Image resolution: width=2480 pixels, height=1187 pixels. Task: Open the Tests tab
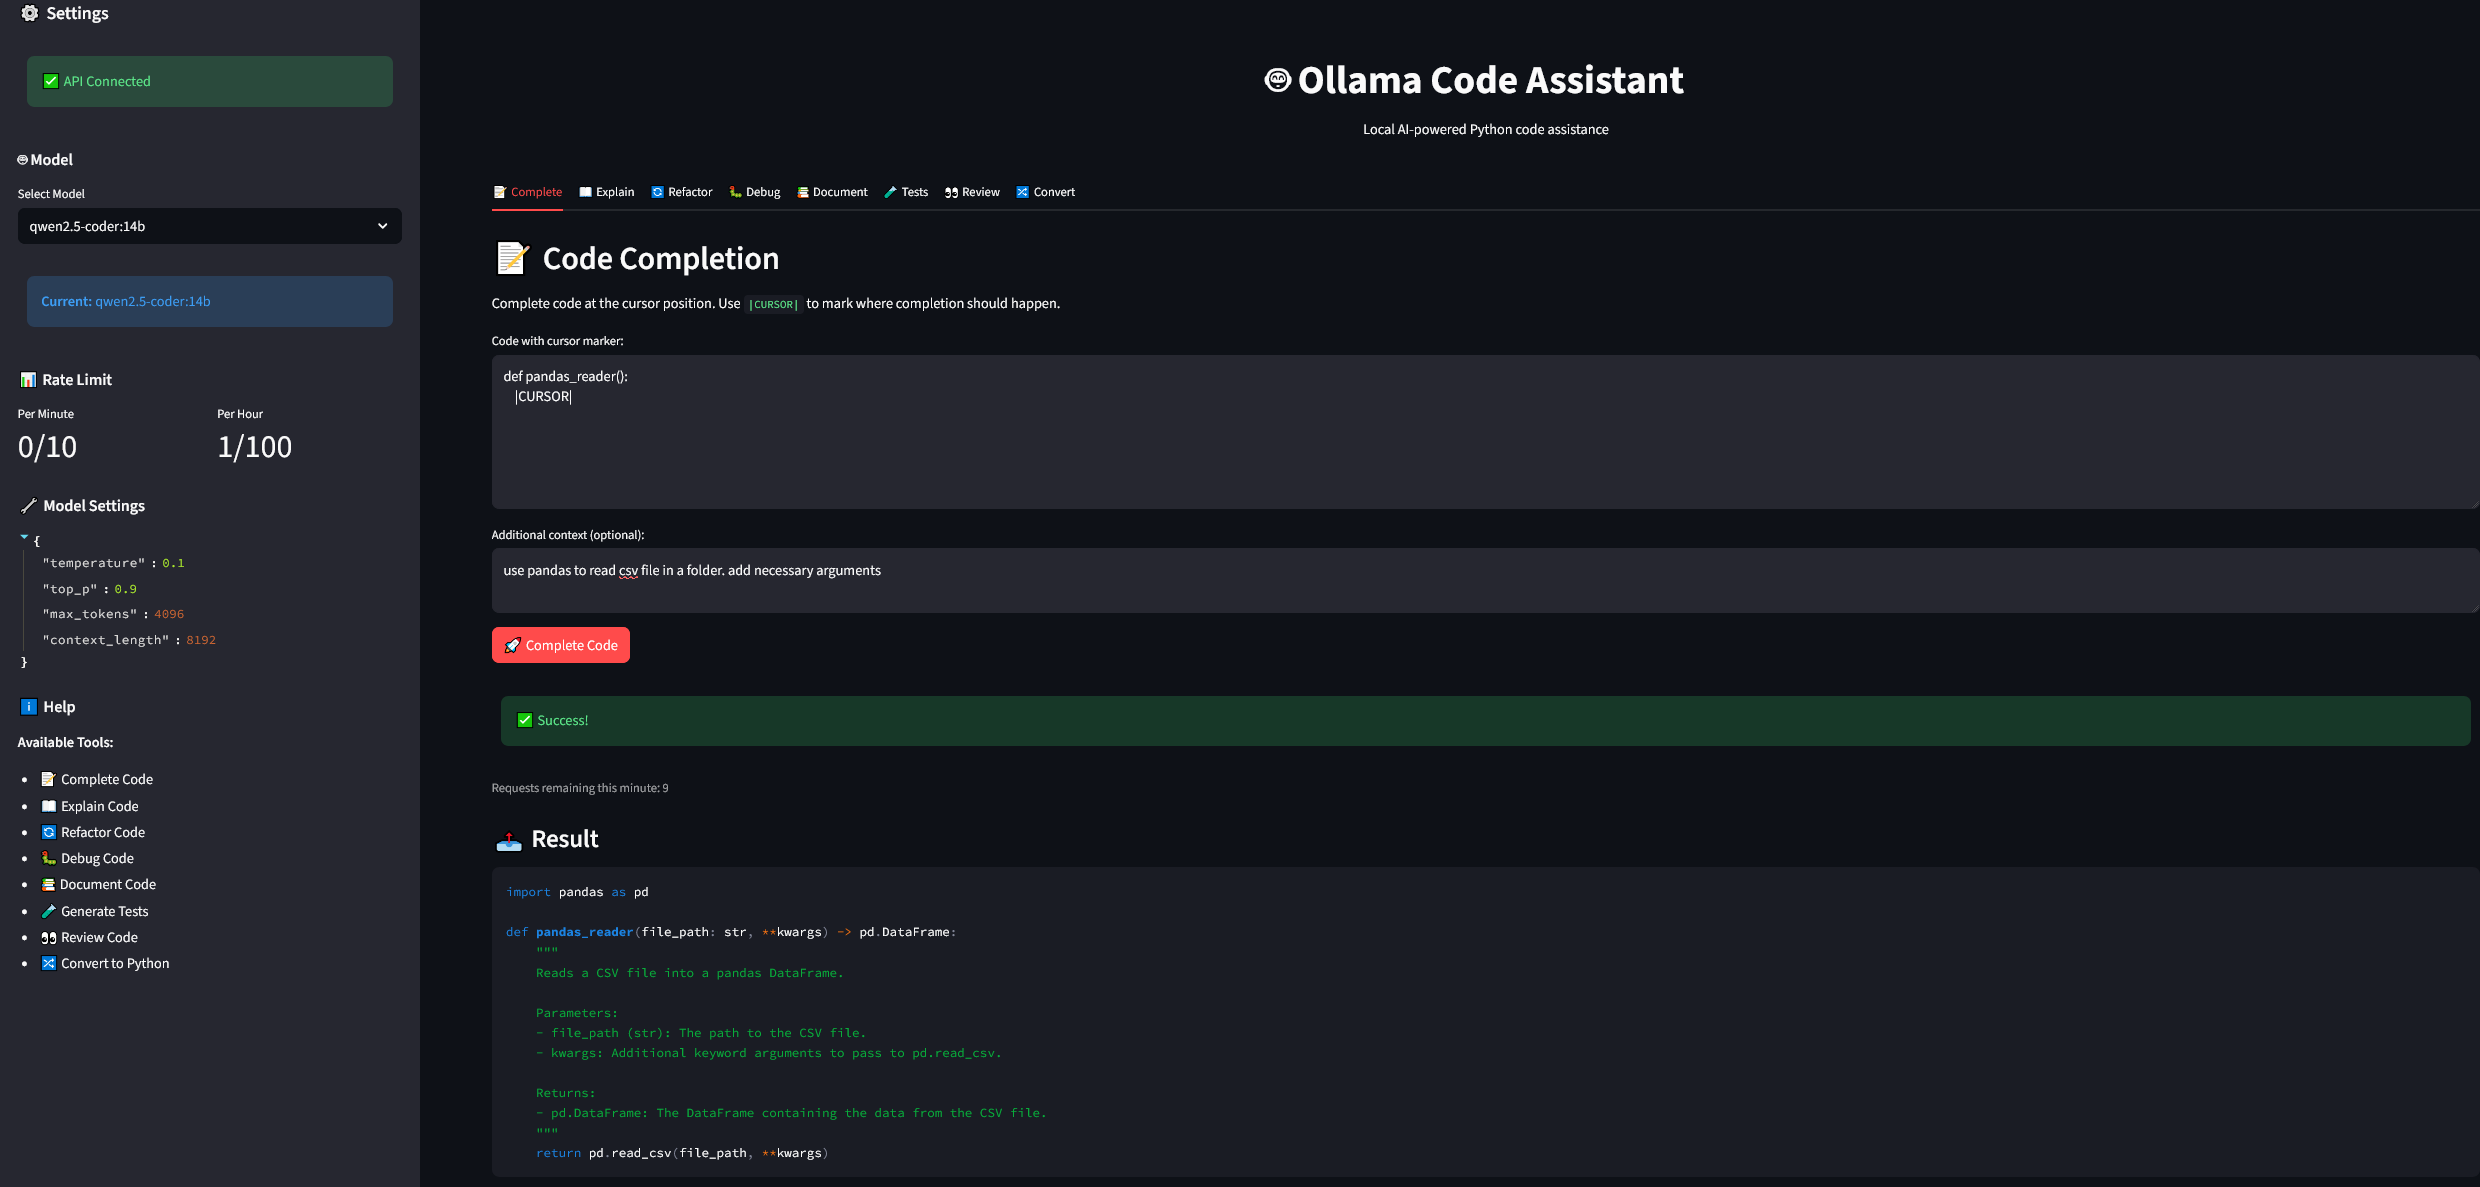[906, 192]
